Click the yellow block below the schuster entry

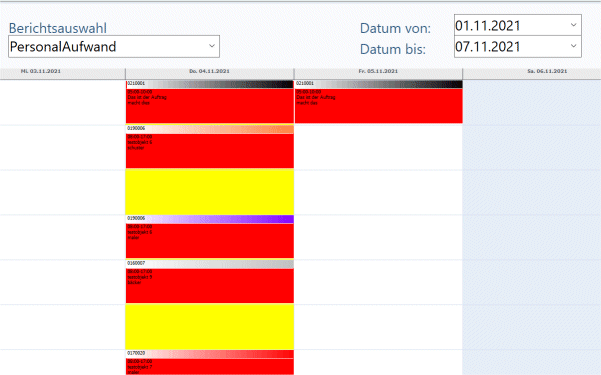210,192
